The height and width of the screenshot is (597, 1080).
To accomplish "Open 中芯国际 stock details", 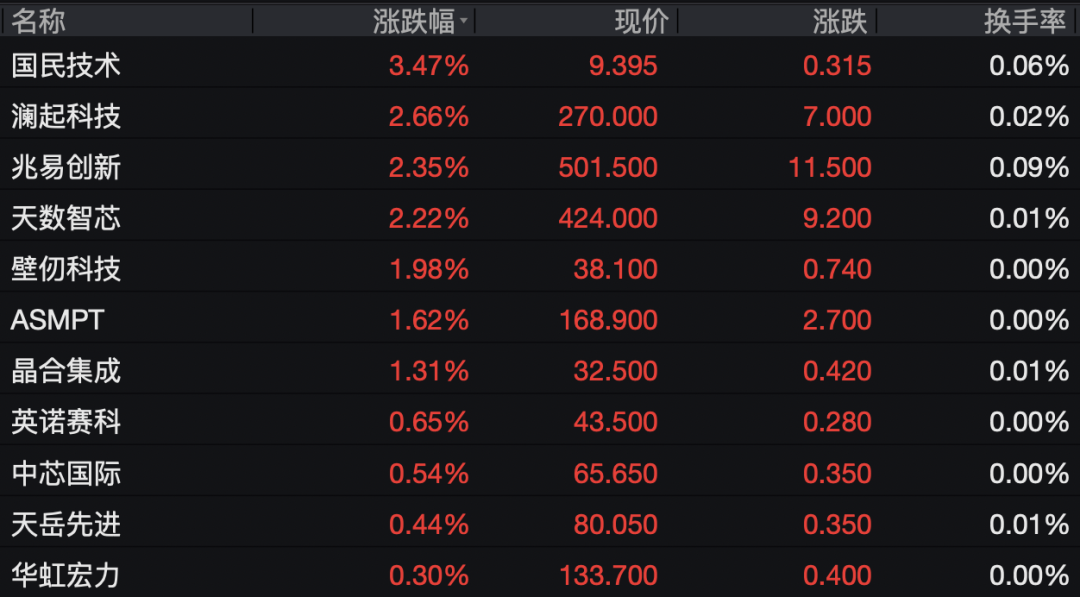I will click(x=540, y=474).
